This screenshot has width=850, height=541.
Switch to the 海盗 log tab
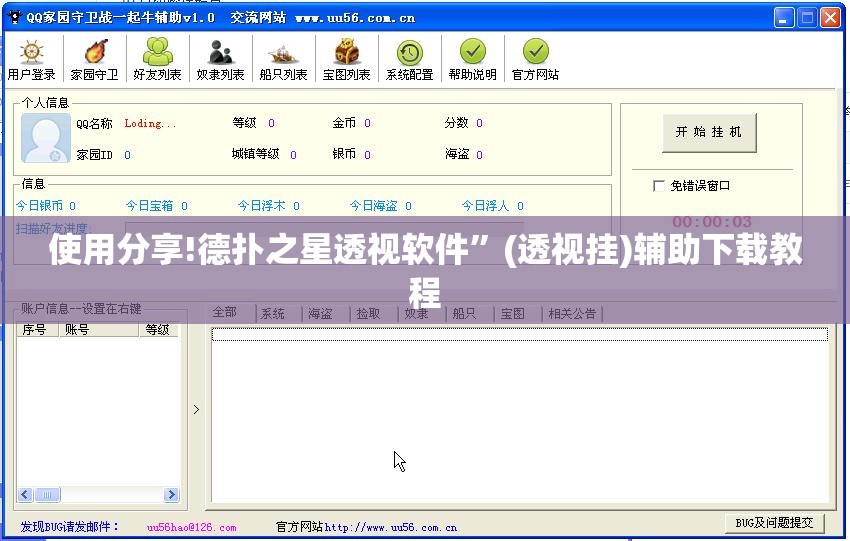click(320, 313)
